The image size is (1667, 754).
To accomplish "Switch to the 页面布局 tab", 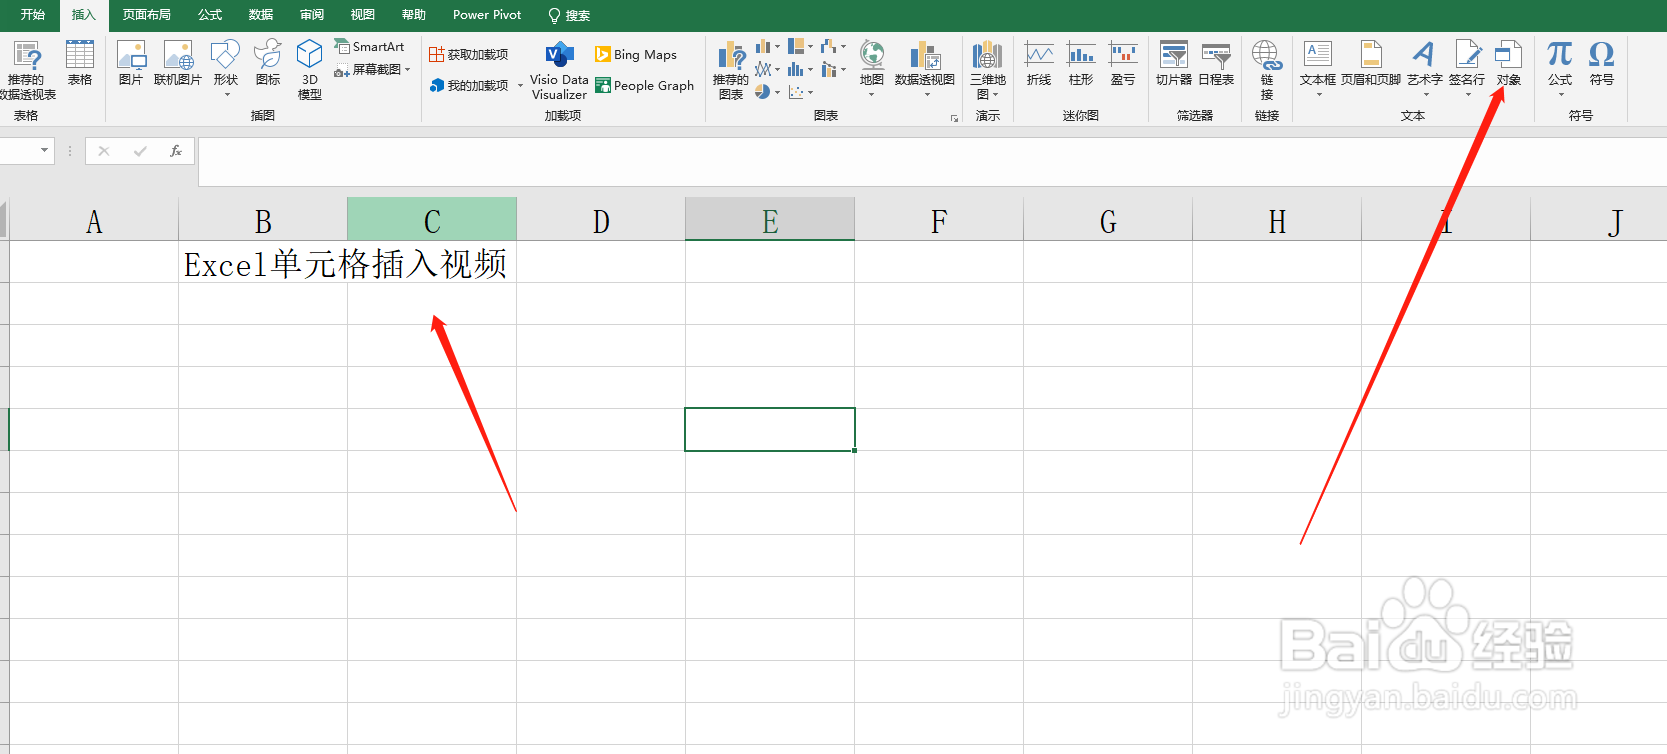I will [147, 15].
